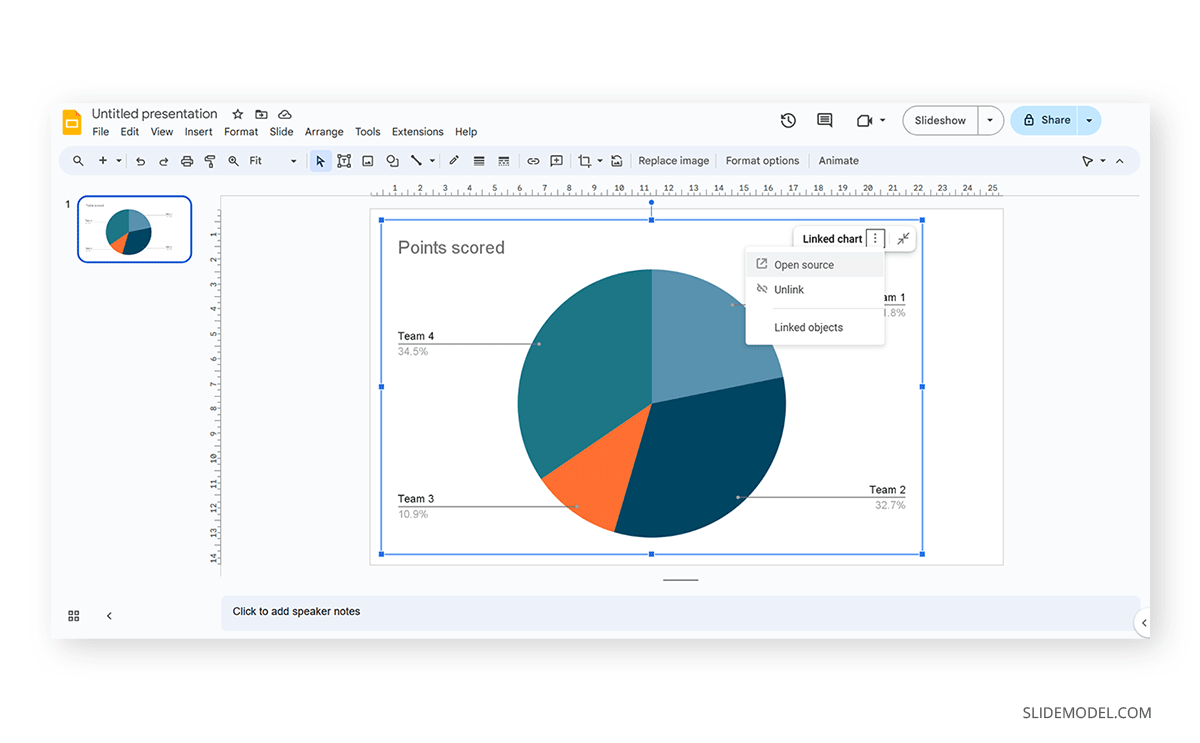Image resolution: width=1200 pixels, height=743 pixels.
Task: Click to add speaker notes field
Action: tap(680, 612)
